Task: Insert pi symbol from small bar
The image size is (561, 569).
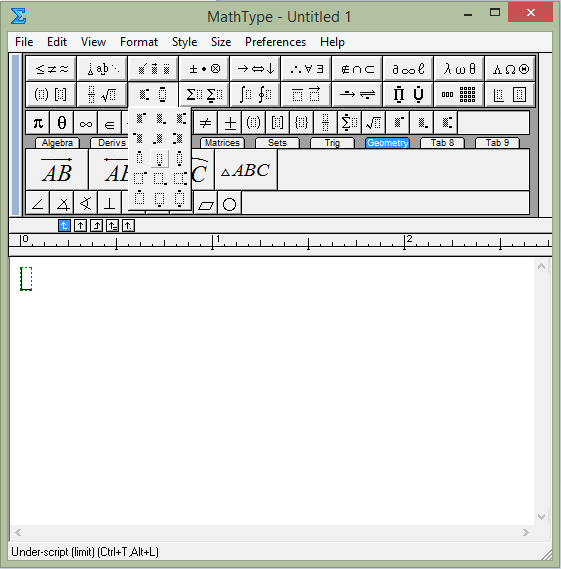Action: (38, 123)
